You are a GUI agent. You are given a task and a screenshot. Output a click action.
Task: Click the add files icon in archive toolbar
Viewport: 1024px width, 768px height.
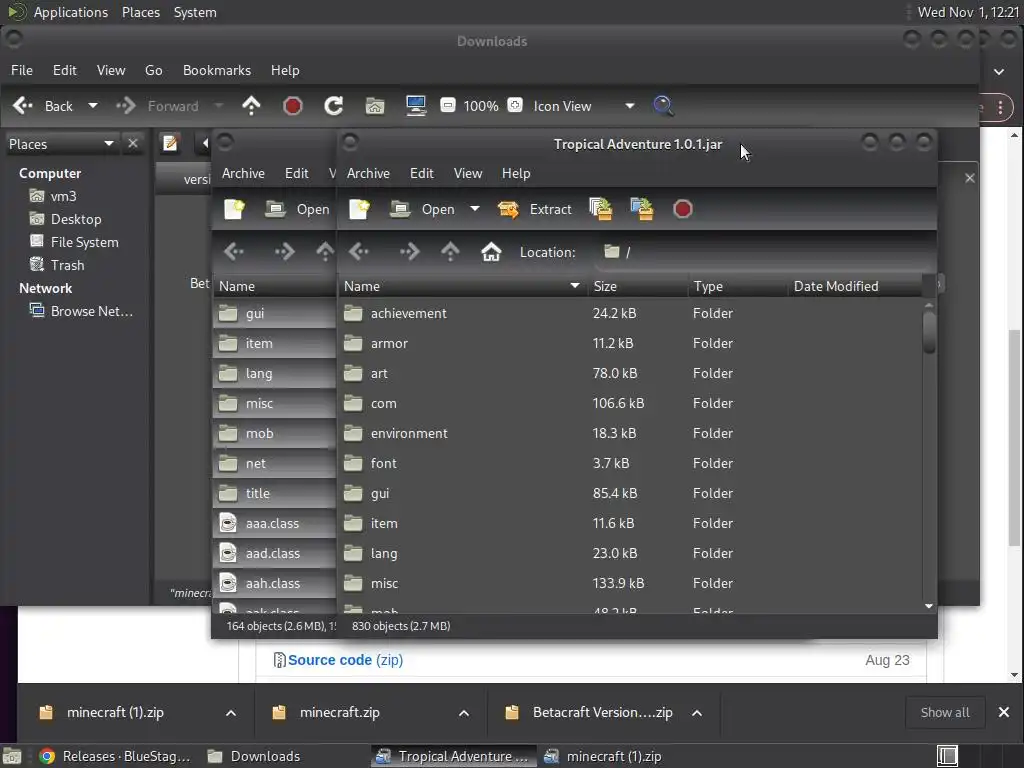pyautogui.click(x=601, y=209)
